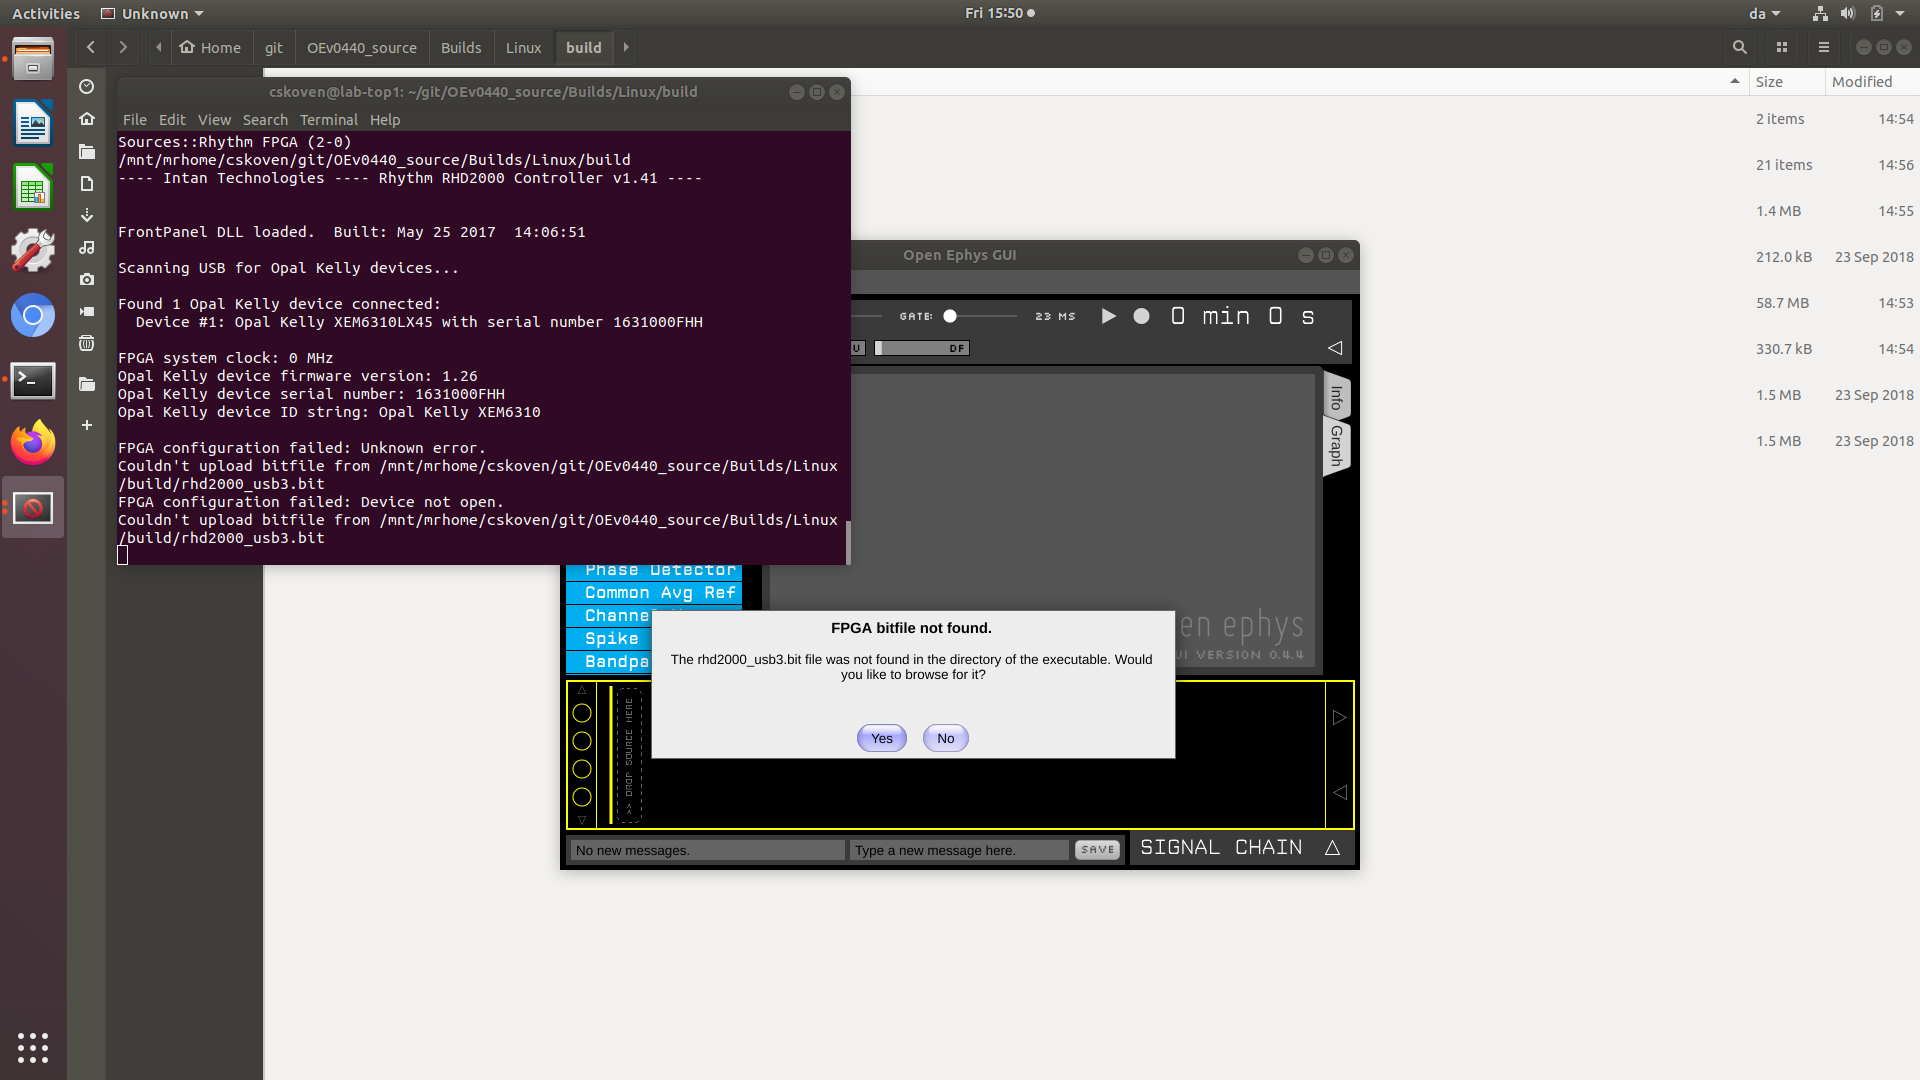Click the record button in the control panel

point(1142,315)
